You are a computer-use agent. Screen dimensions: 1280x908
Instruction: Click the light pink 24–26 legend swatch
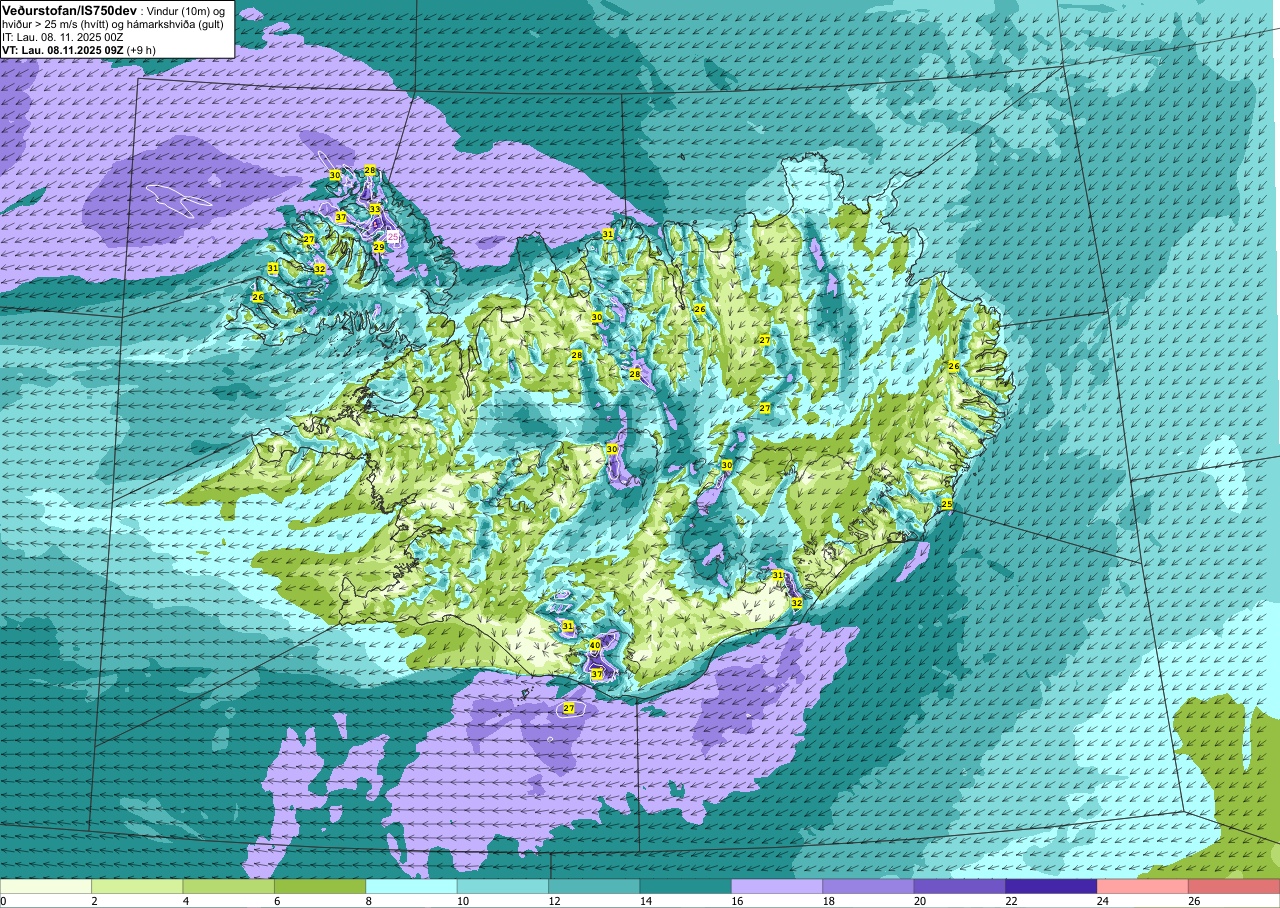[1143, 886]
